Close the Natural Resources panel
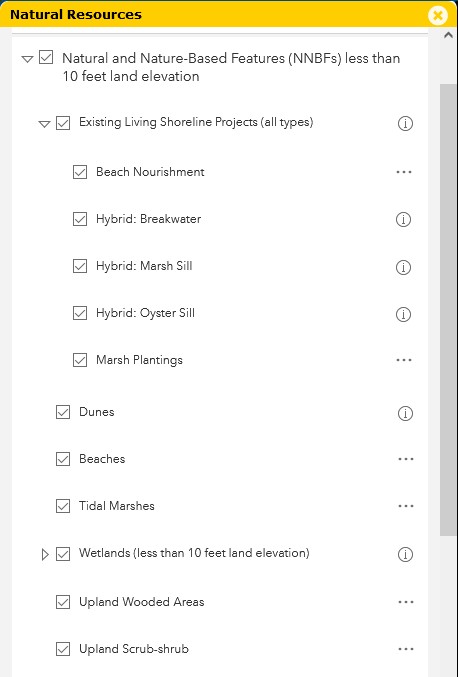This screenshot has height=677, width=458. [438, 16]
